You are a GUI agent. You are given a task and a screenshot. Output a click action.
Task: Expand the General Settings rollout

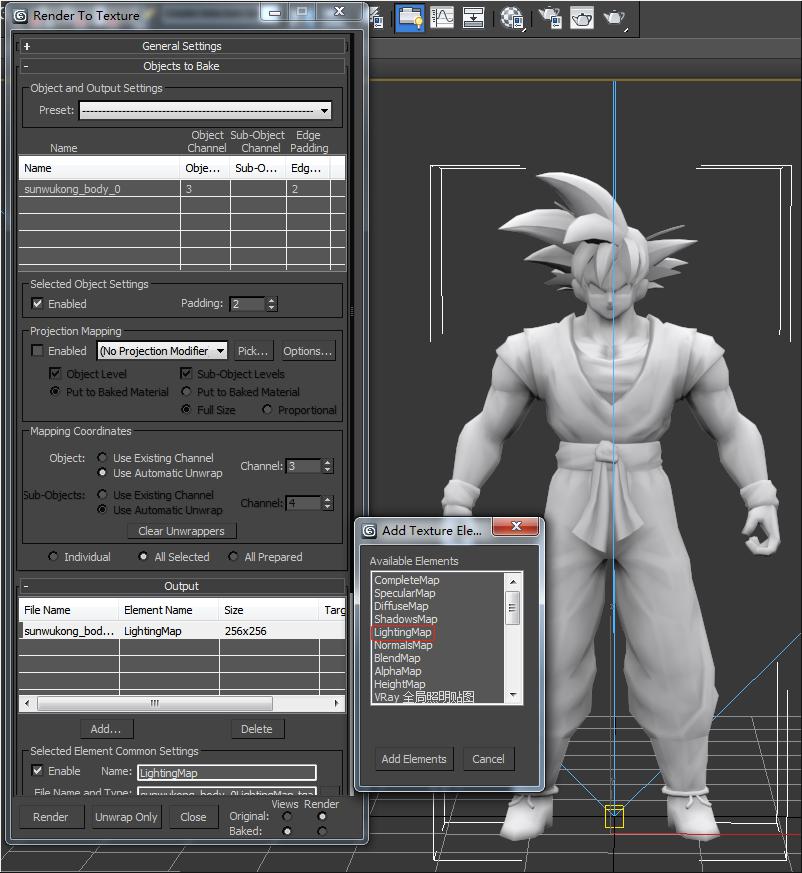tap(182, 46)
